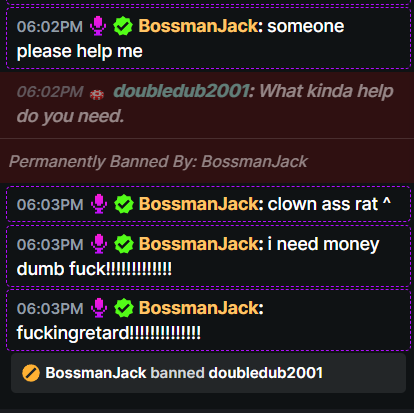Click the pink microphone badge on the 06:02PM message
The width and height of the screenshot is (414, 413).
98,26
